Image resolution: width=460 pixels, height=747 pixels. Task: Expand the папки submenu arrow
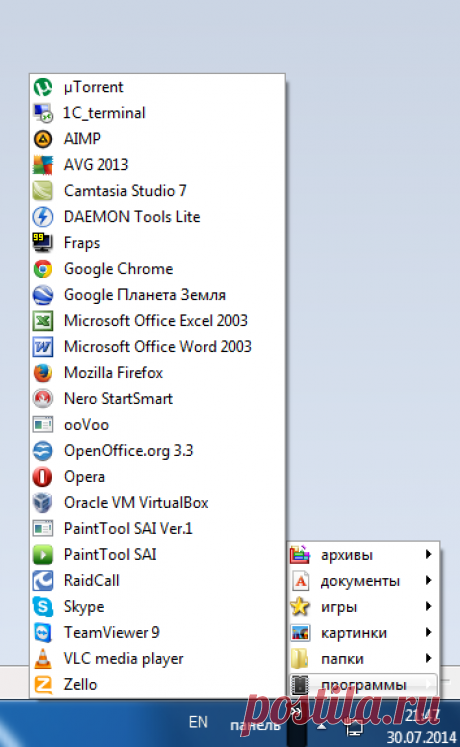coord(428,658)
